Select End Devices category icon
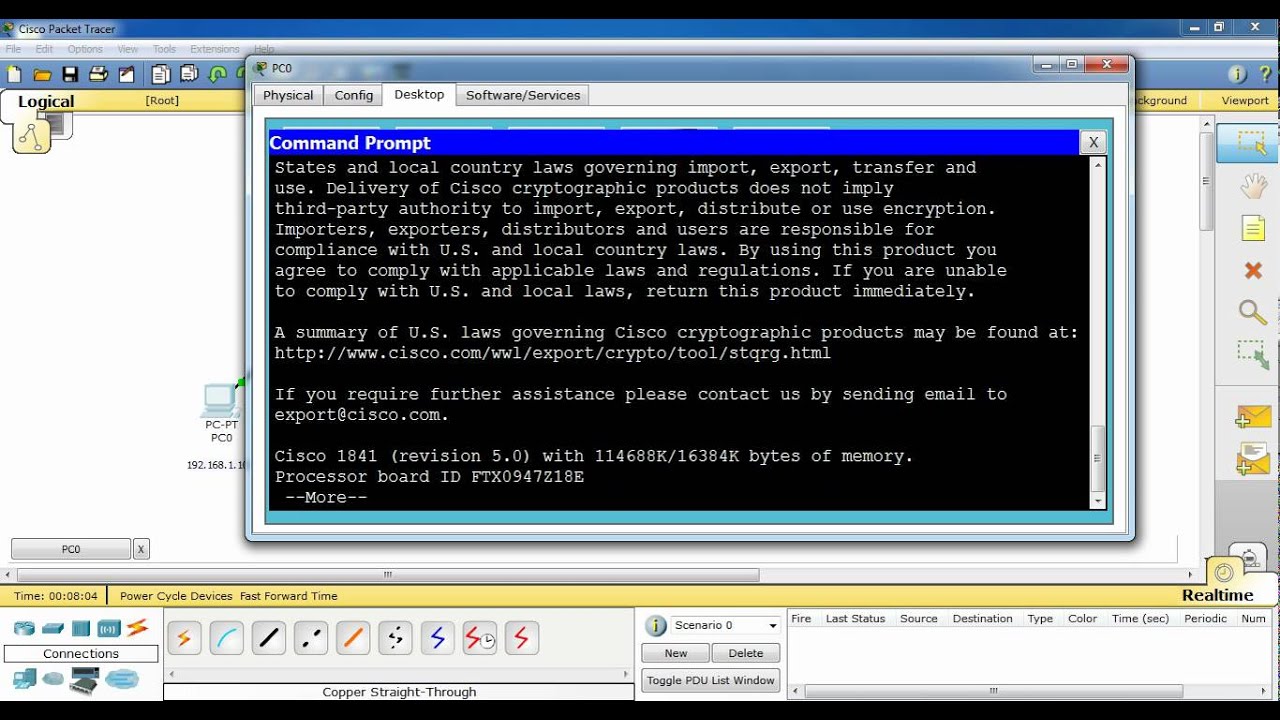Viewport: 1280px width, 720px height. [24, 680]
